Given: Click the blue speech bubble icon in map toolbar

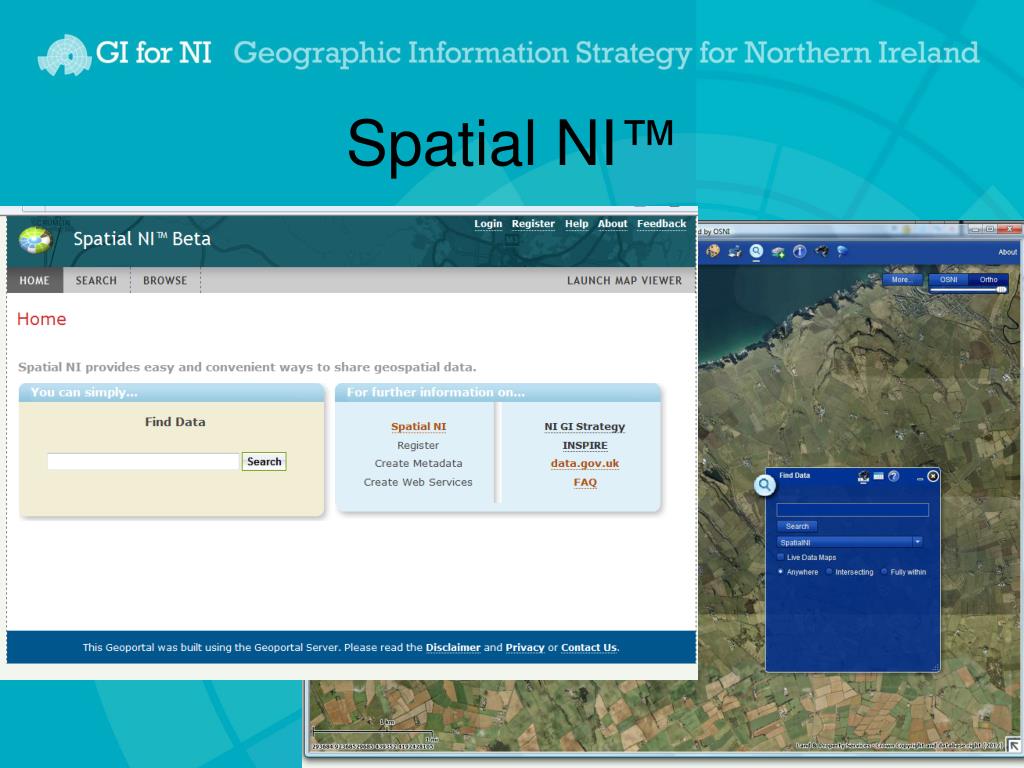Looking at the screenshot, I should coord(842,251).
